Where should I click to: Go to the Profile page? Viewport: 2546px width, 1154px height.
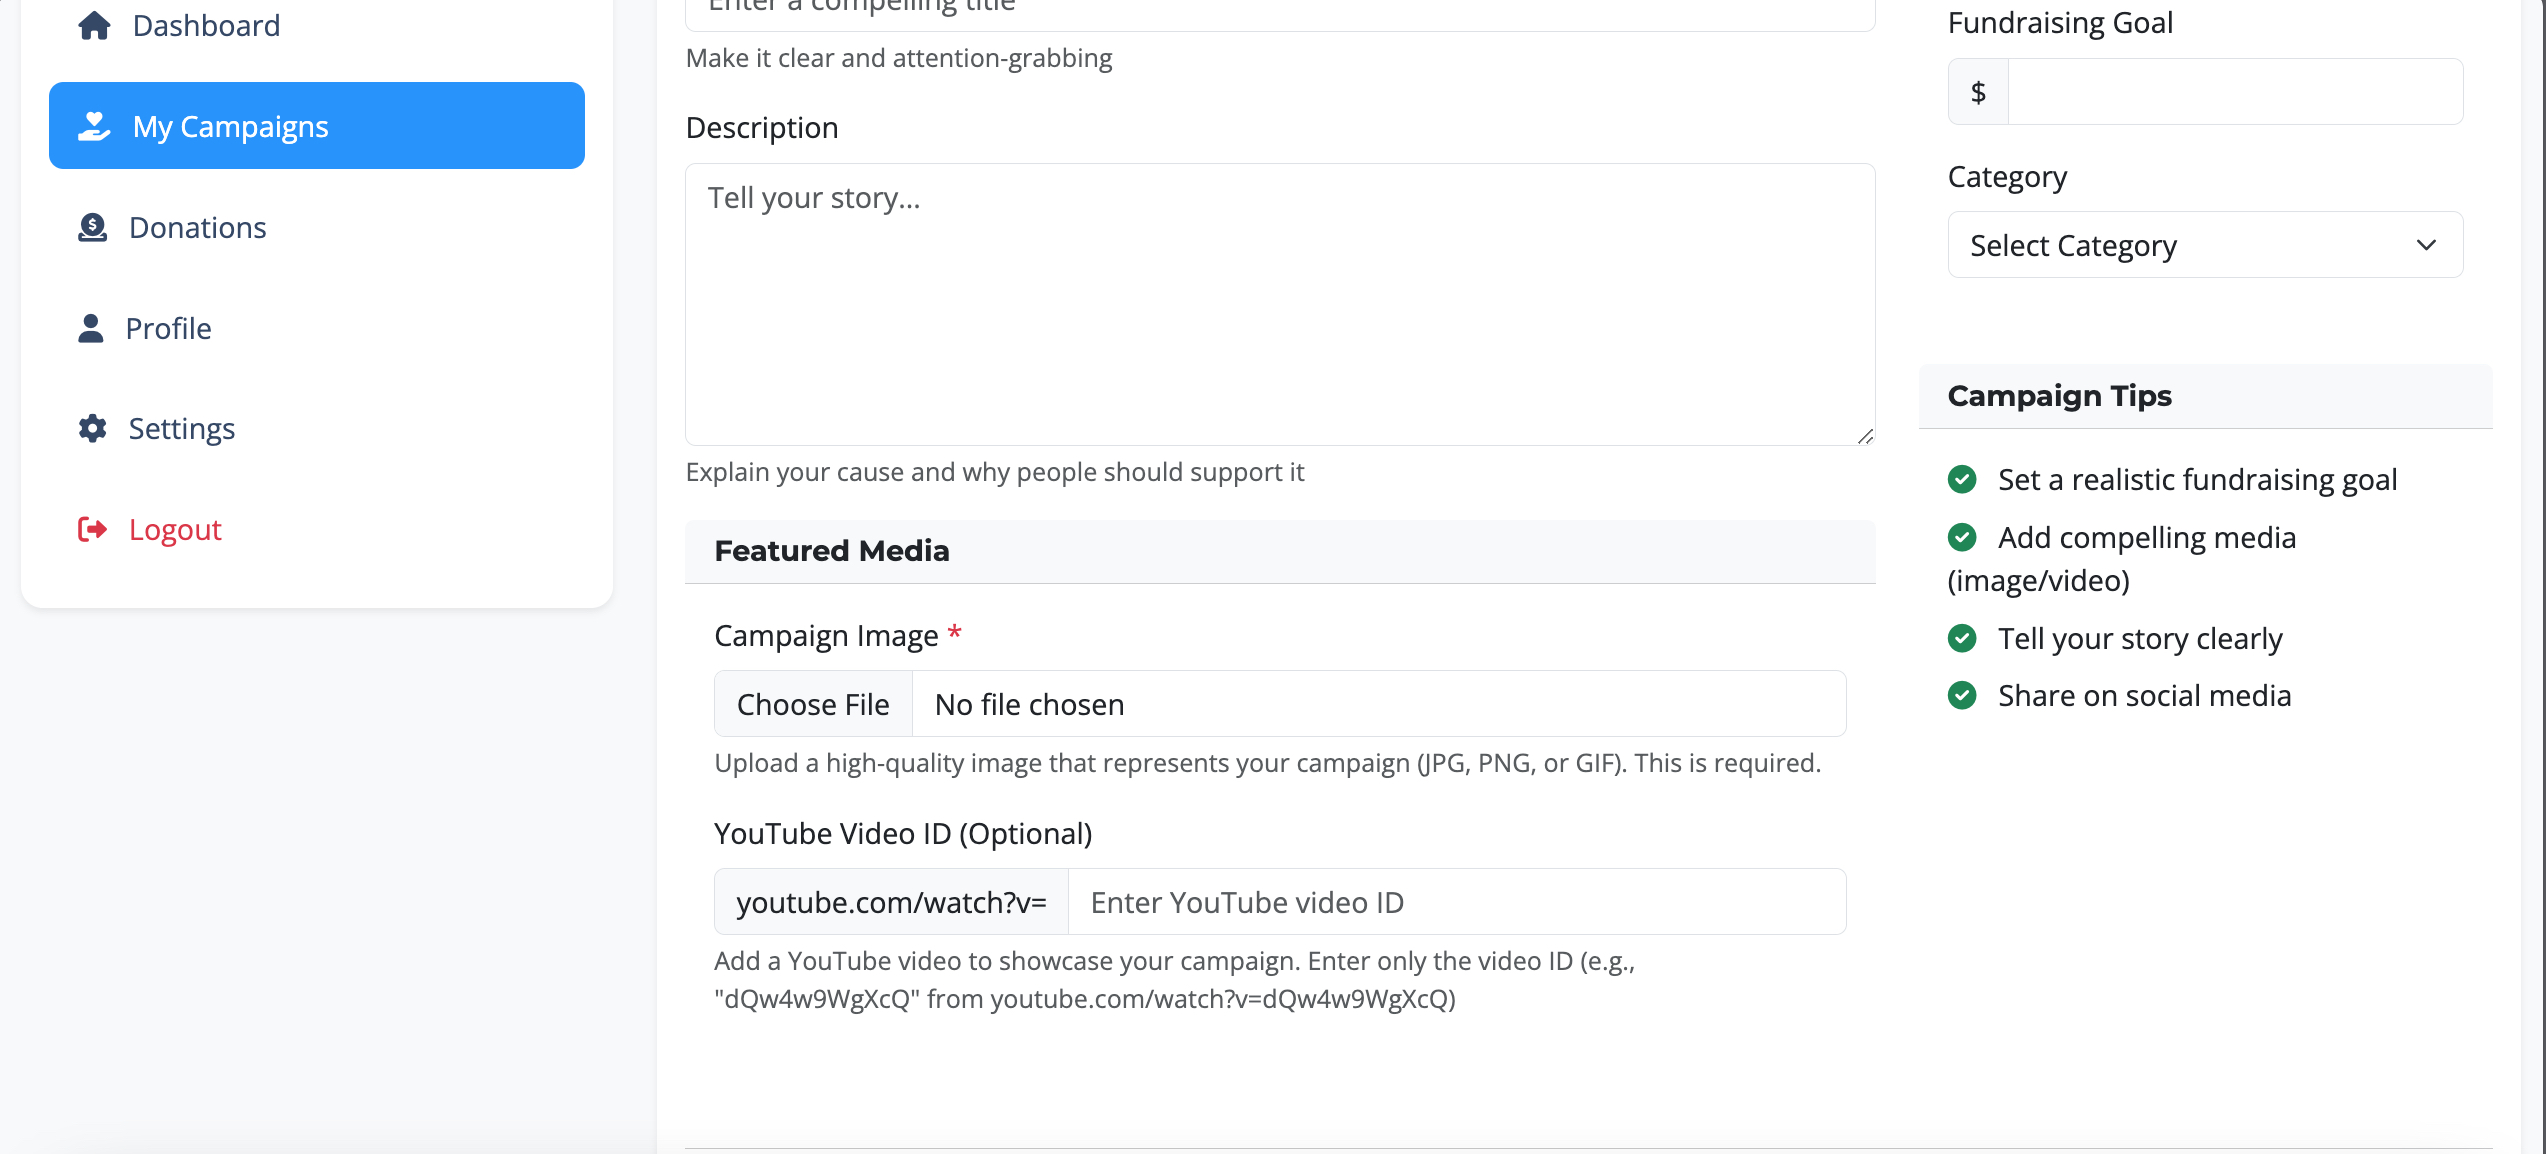coord(168,328)
